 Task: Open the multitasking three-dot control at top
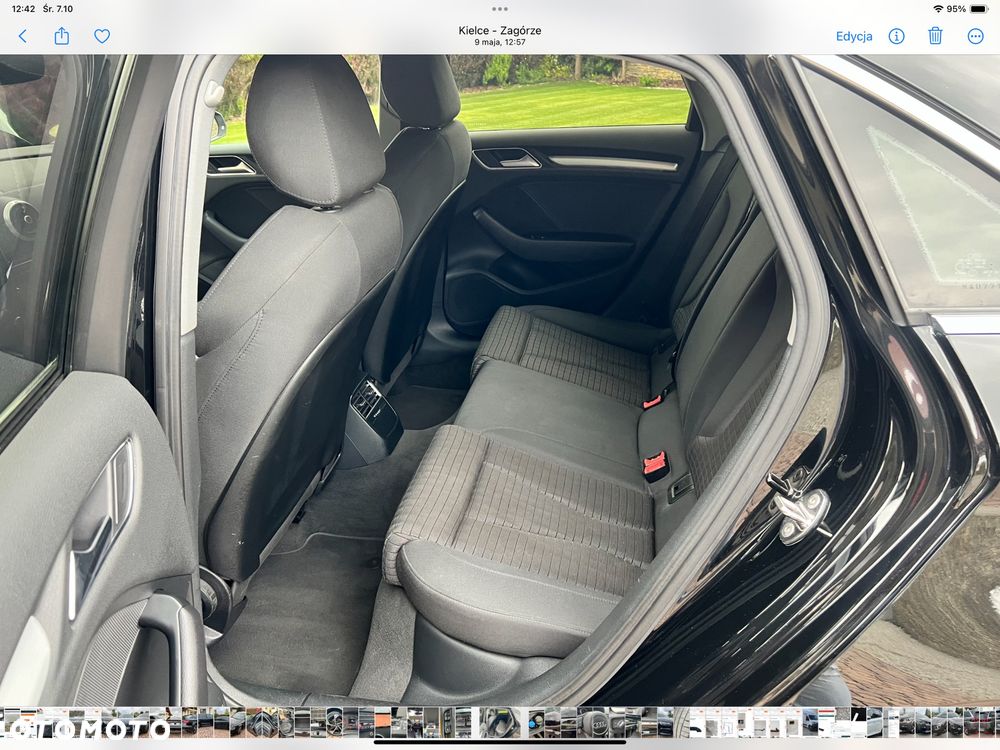pyautogui.click(x=500, y=9)
